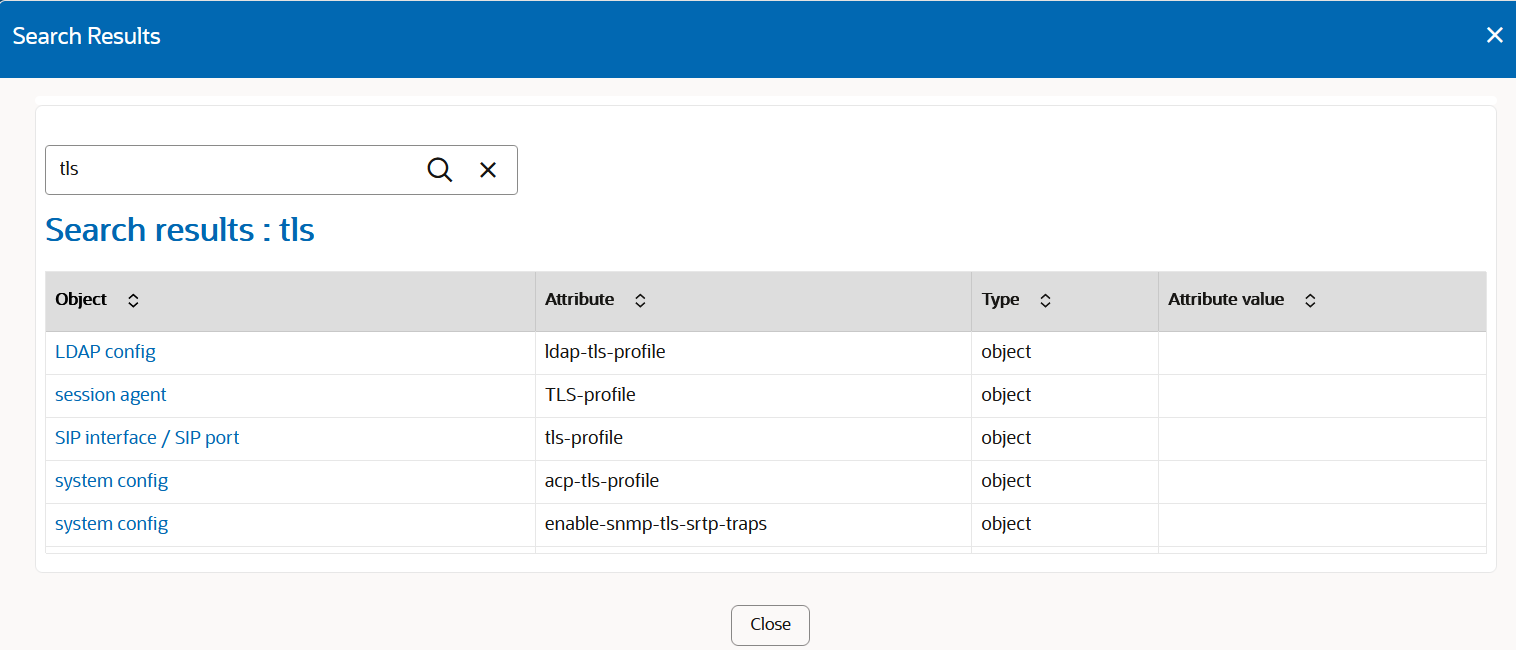This screenshot has height=650, width=1516.
Task: Dismiss the Search Results dialog with the X
Action: 1495,35
